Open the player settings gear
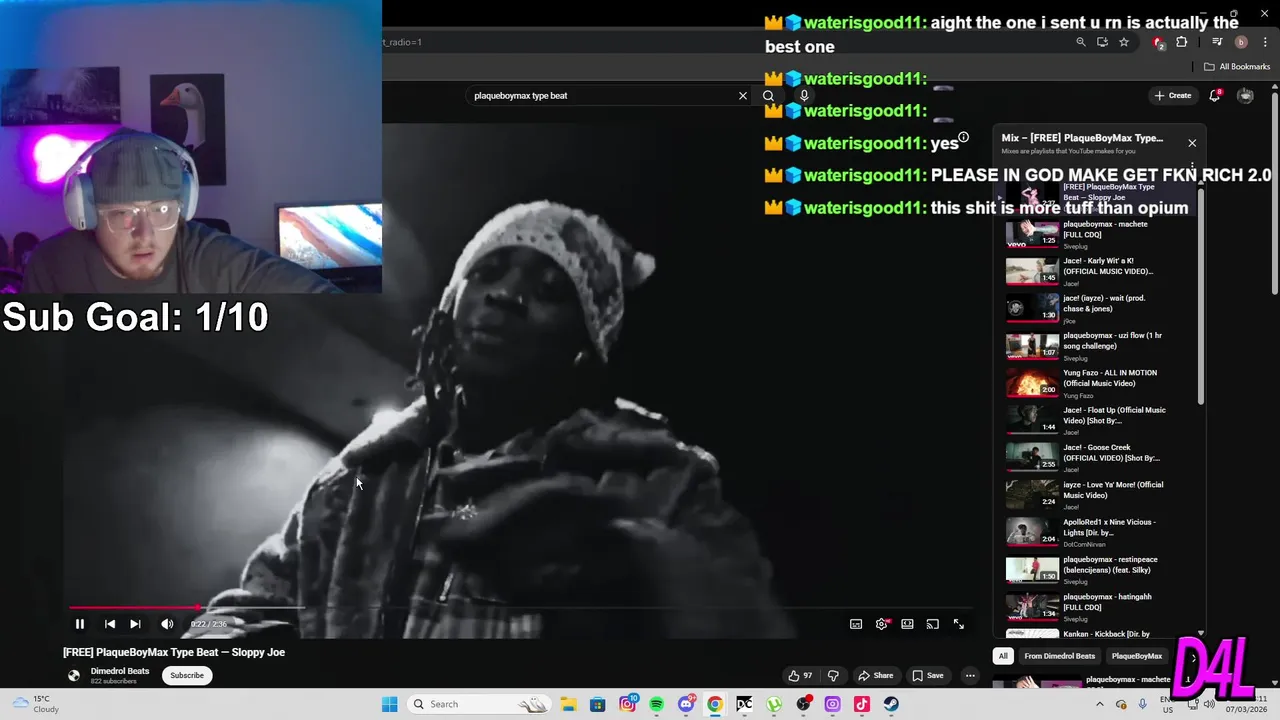 (x=881, y=624)
